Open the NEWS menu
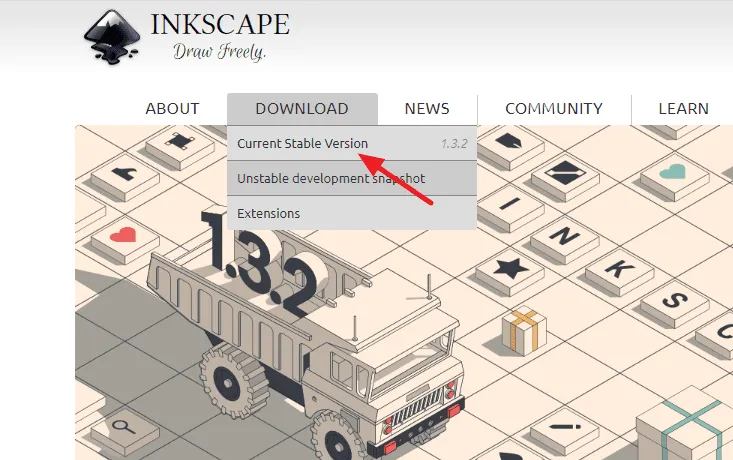The image size is (733, 460). pyautogui.click(x=427, y=109)
